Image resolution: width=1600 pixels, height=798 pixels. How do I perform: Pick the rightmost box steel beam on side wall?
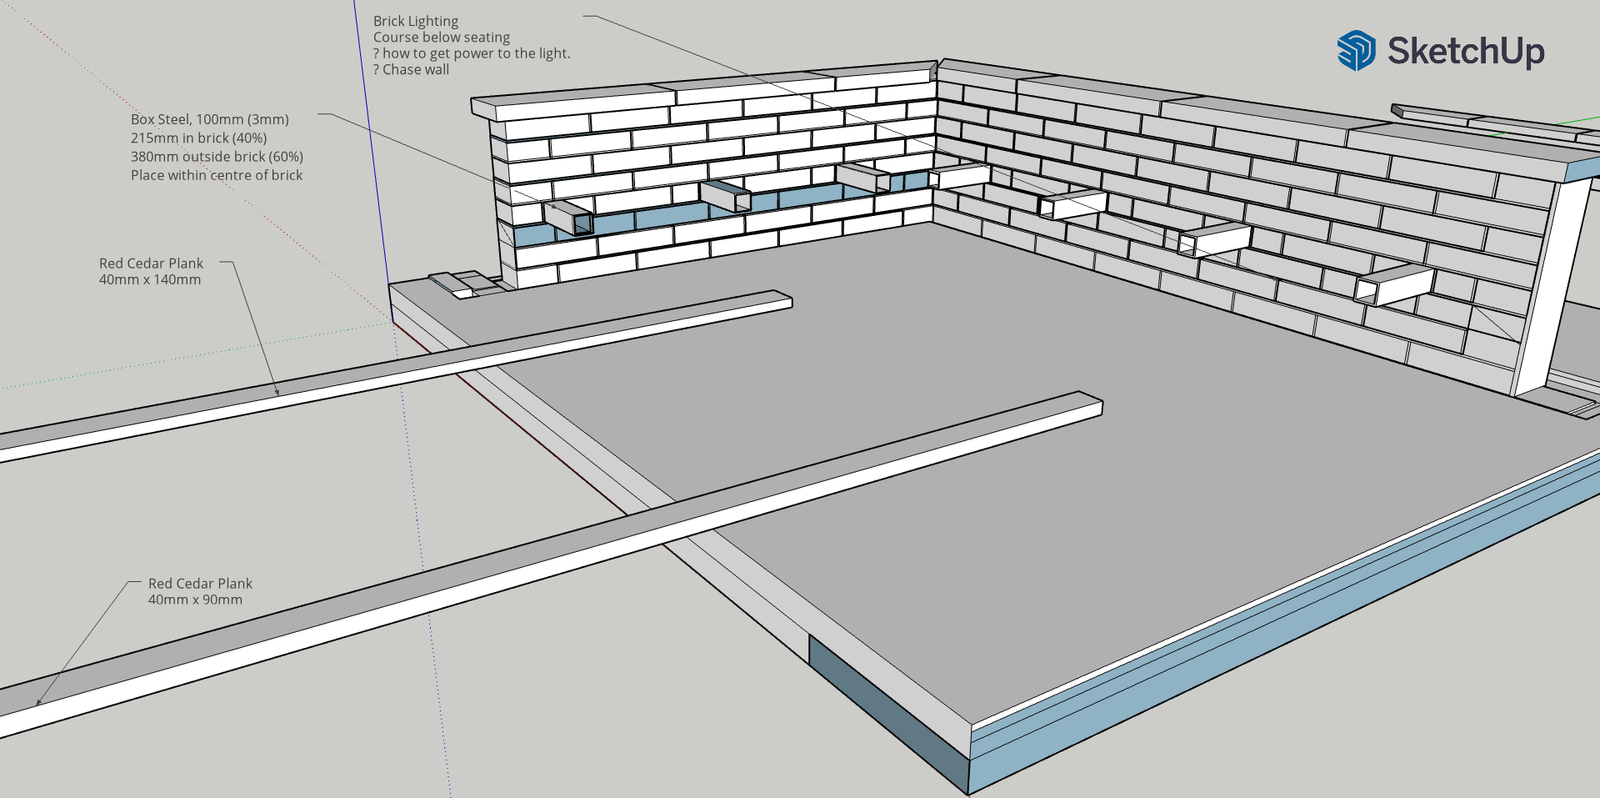1394,284
